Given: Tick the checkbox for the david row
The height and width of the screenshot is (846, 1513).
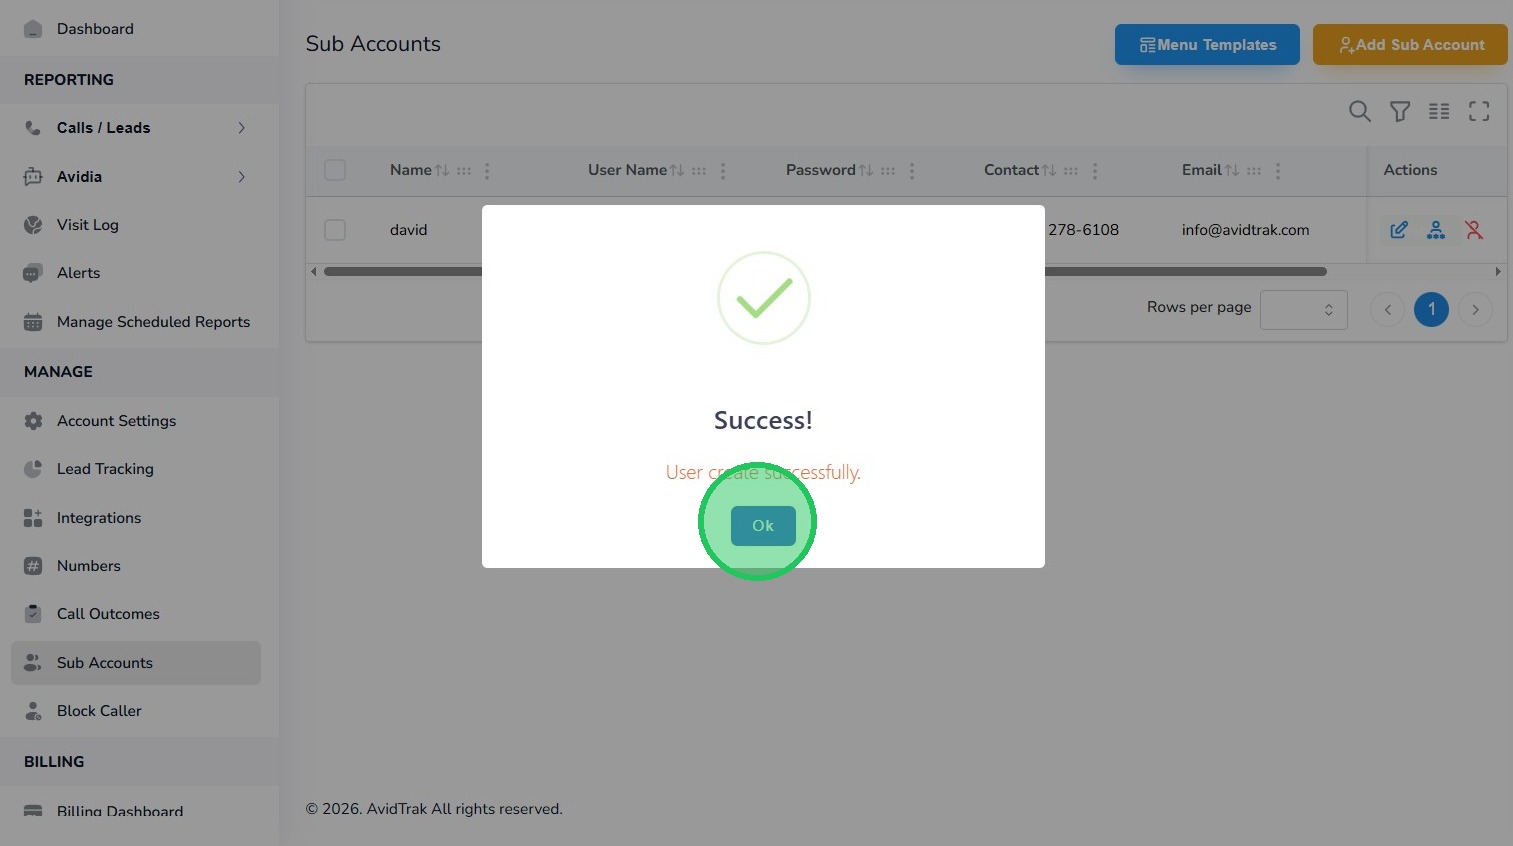Looking at the screenshot, I should click(x=335, y=230).
